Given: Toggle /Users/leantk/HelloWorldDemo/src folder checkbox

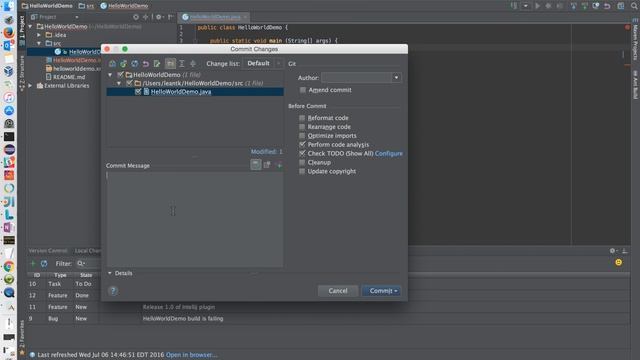Looking at the screenshot, I should coord(129,83).
